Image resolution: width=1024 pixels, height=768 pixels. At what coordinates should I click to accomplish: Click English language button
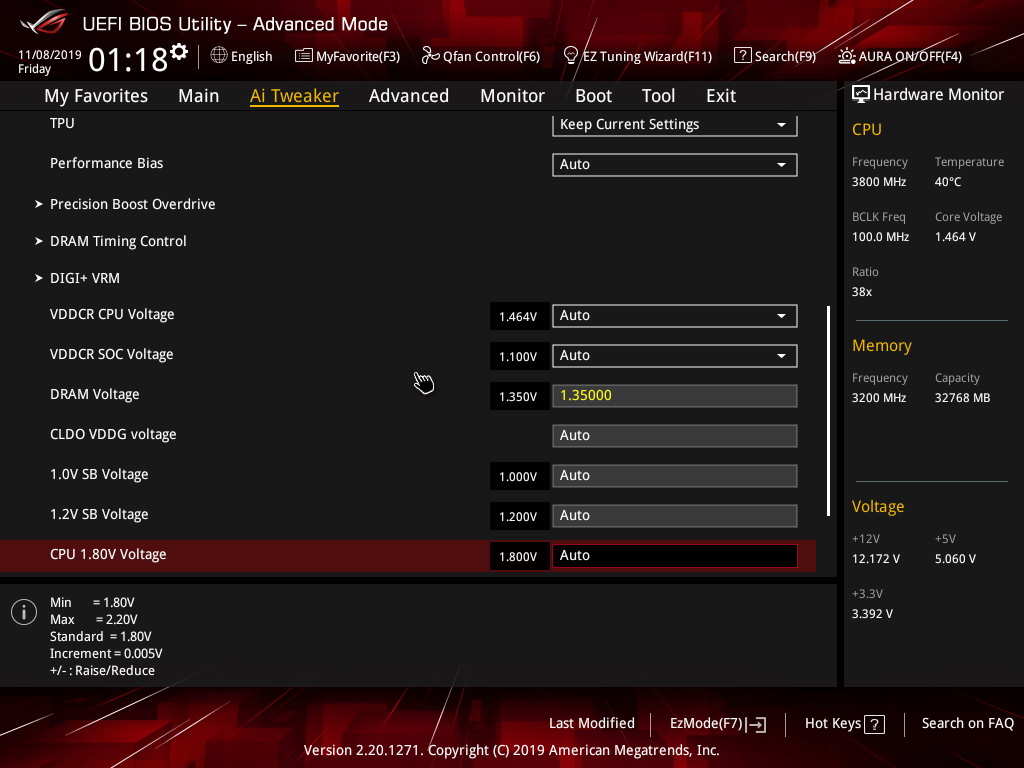click(x=242, y=56)
